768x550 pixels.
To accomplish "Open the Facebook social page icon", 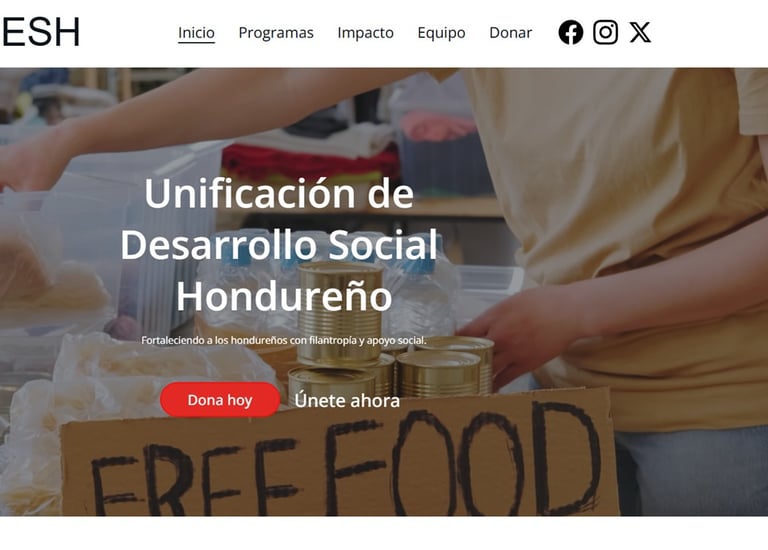I will click(571, 32).
